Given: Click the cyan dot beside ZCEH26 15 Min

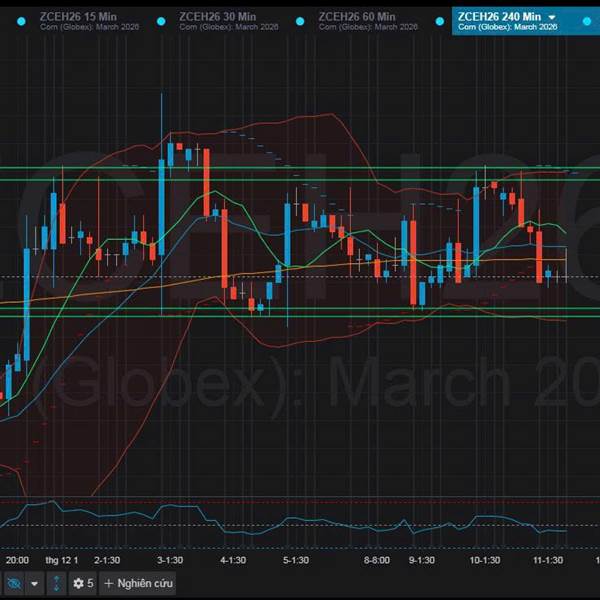Looking at the screenshot, I should 21,21.
